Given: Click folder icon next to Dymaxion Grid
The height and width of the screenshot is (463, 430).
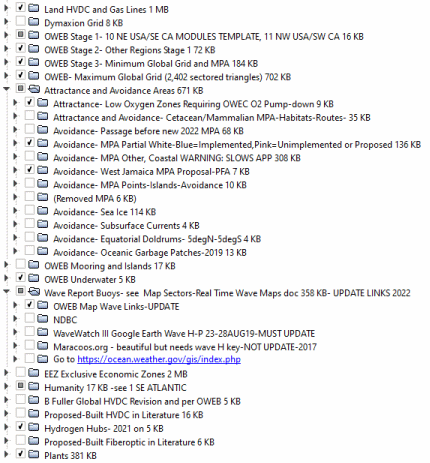Looking at the screenshot, I should [33, 21].
